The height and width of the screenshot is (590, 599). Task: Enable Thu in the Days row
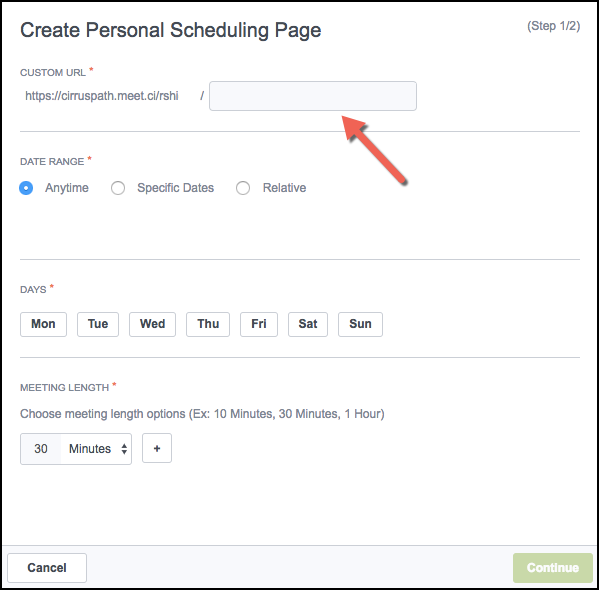click(x=208, y=324)
